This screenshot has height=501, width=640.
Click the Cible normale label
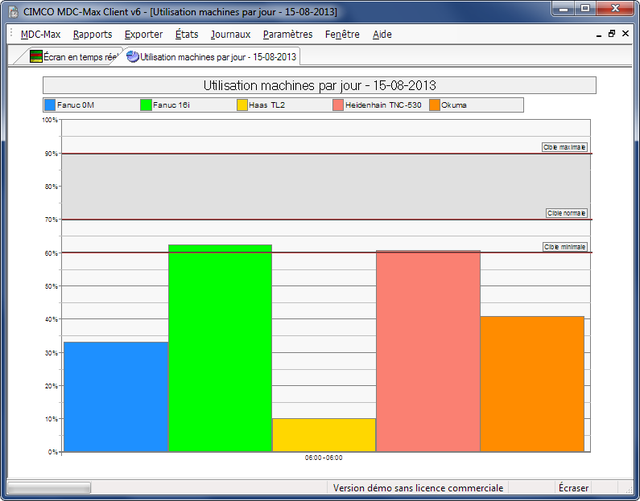(x=567, y=213)
